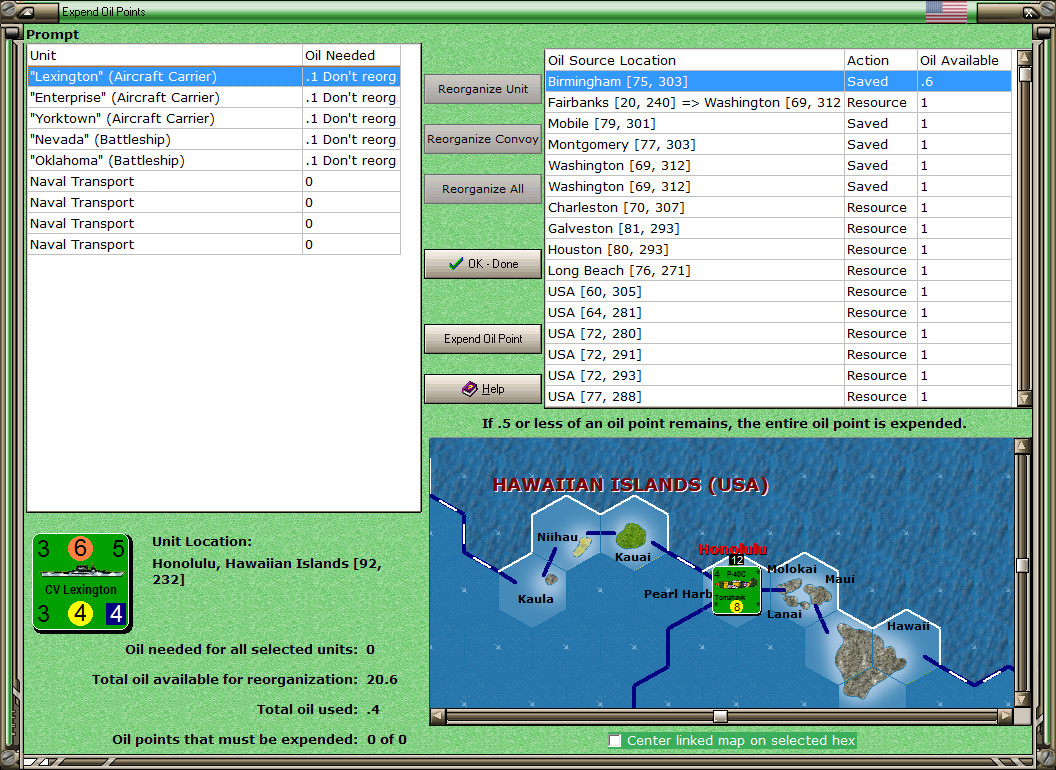Image resolution: width=1056 pixels, height=770 pixels.
Task: Click the Unit column header
Action: pos(164,55)
